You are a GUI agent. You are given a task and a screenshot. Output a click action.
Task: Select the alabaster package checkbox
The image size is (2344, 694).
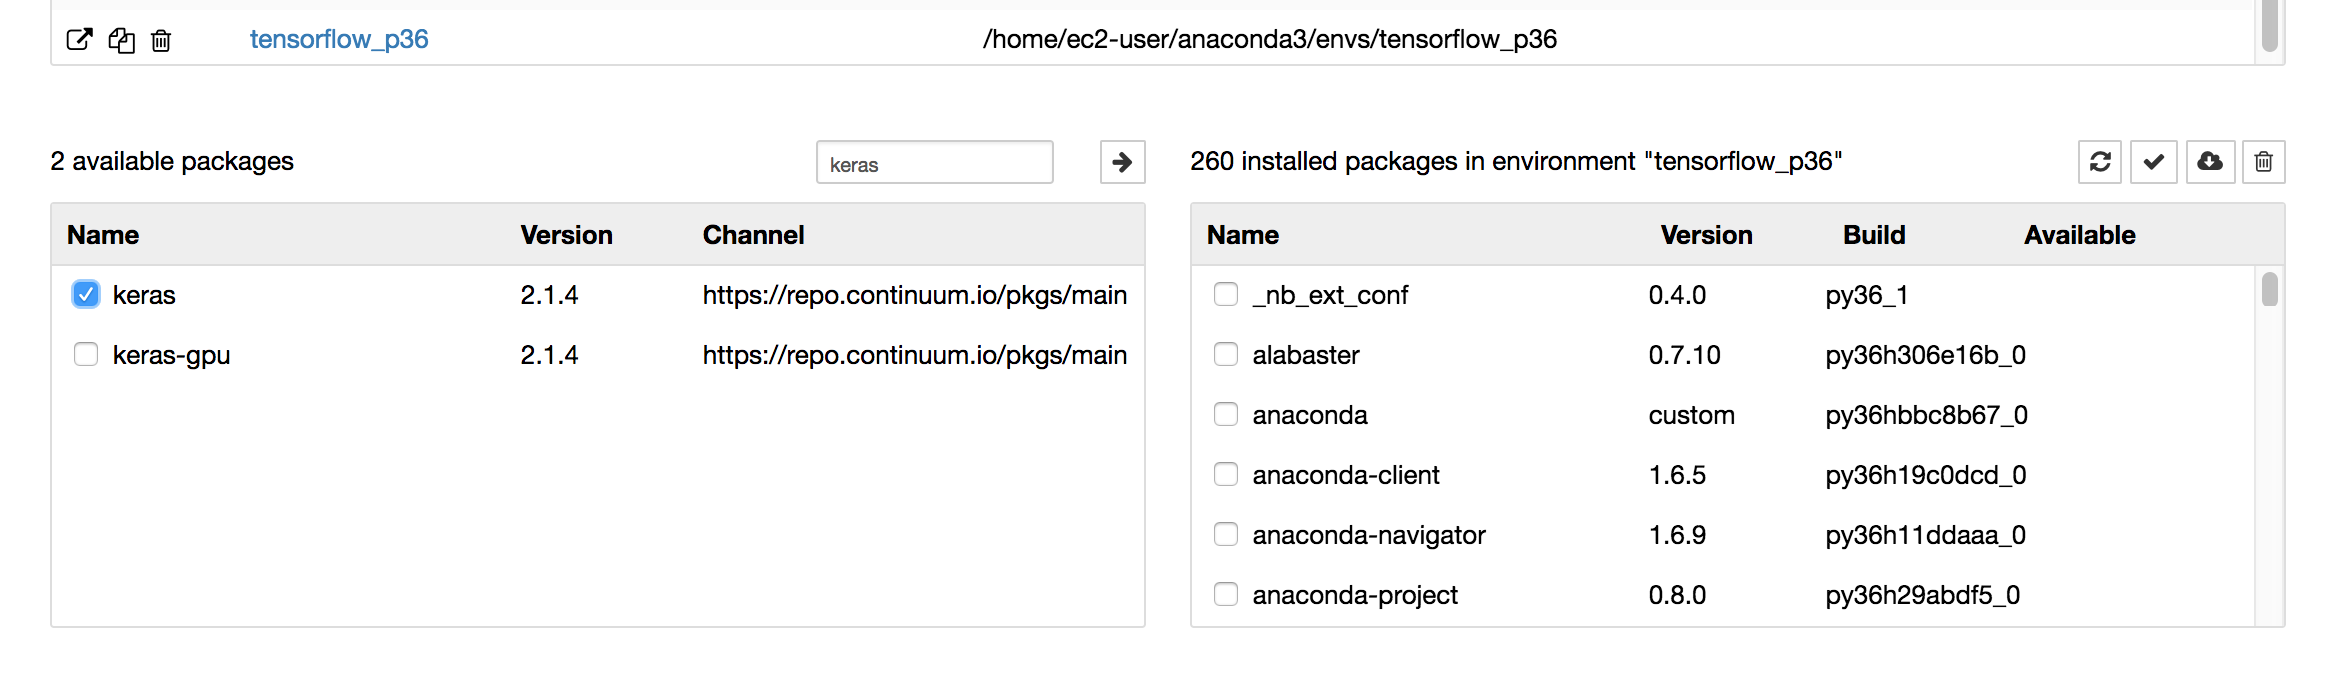coord(1225,353)
